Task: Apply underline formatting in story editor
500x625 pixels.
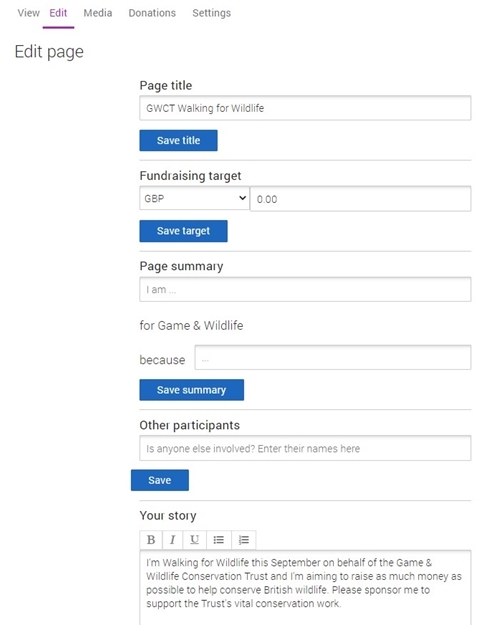Action: 194,540
